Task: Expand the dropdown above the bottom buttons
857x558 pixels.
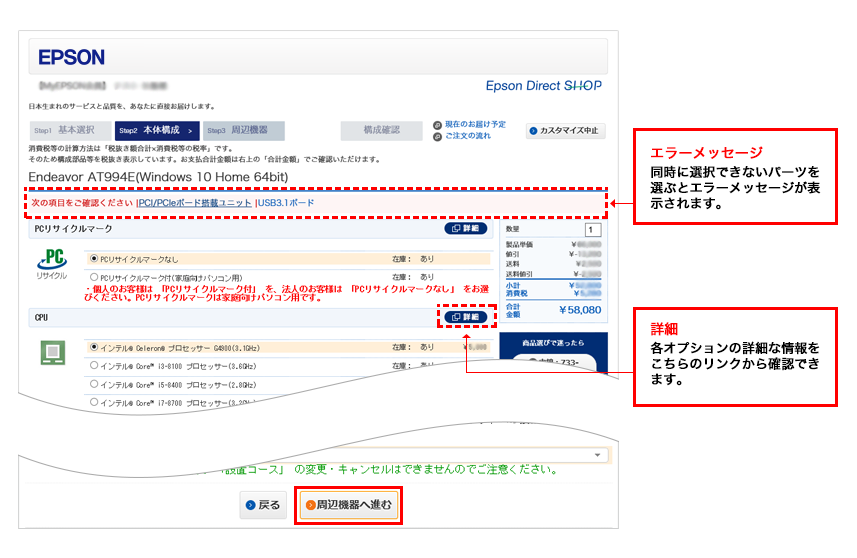Action: point(599,455)
